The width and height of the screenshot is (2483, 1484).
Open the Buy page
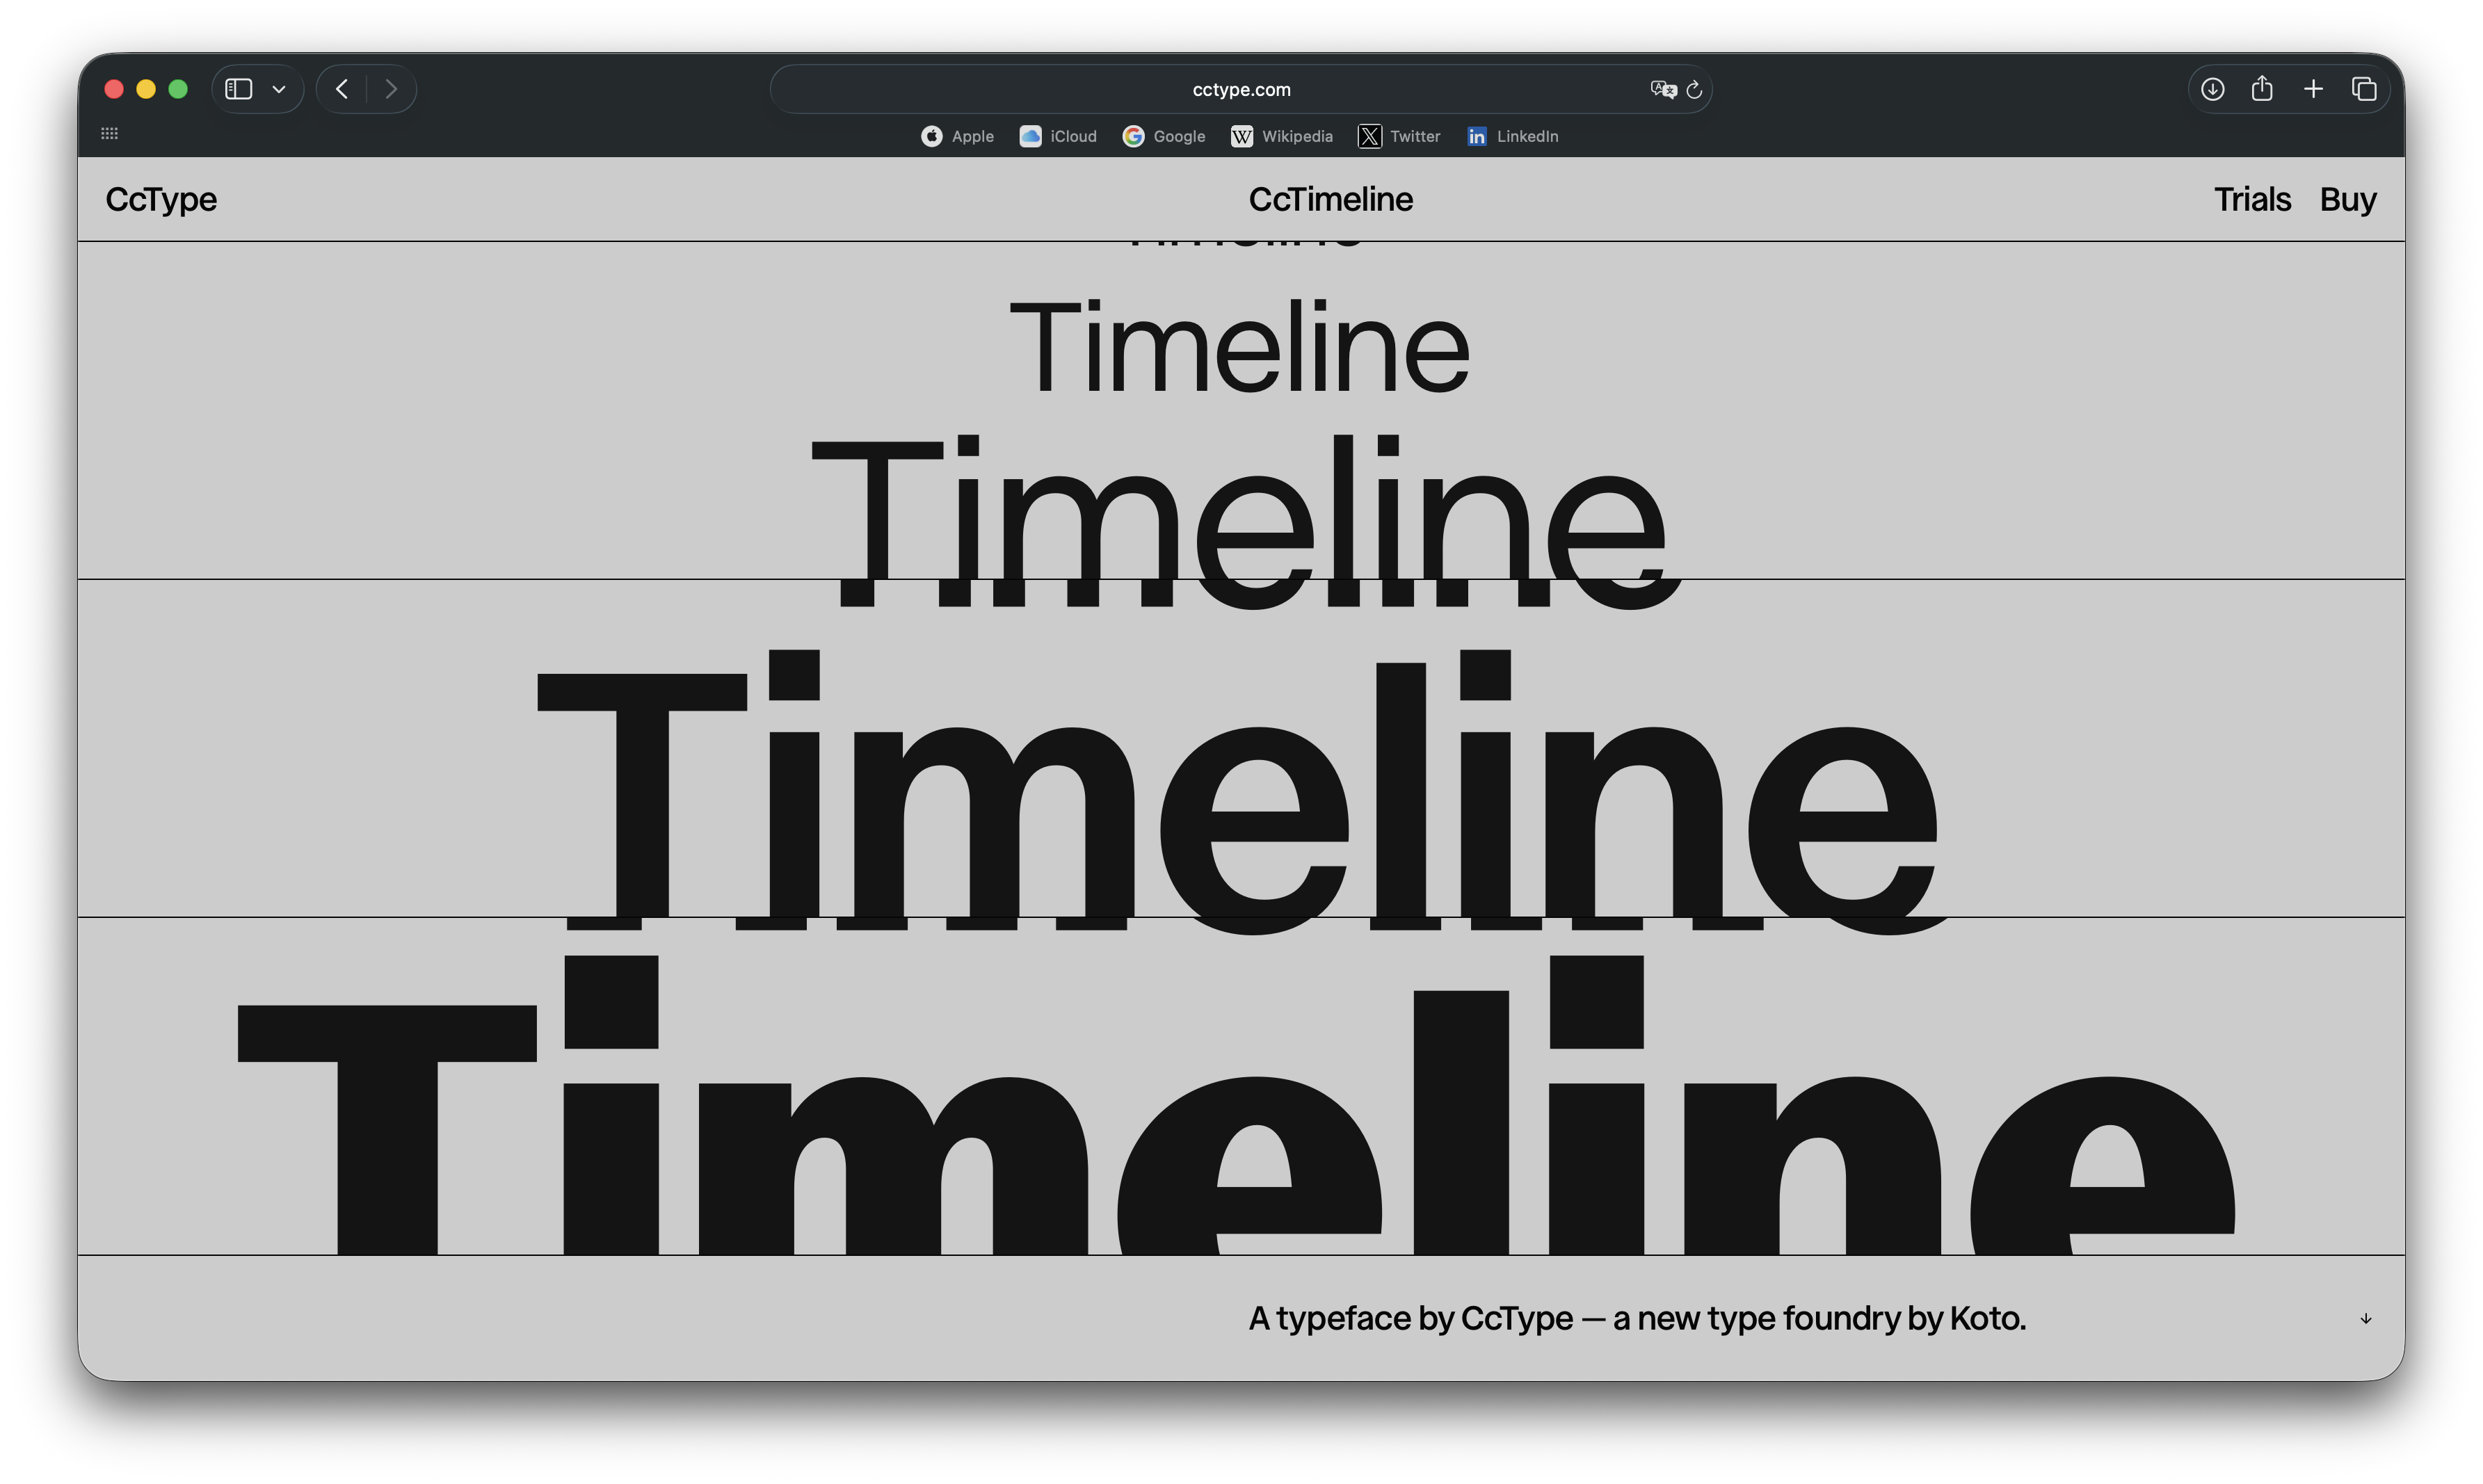point(2348,199)
